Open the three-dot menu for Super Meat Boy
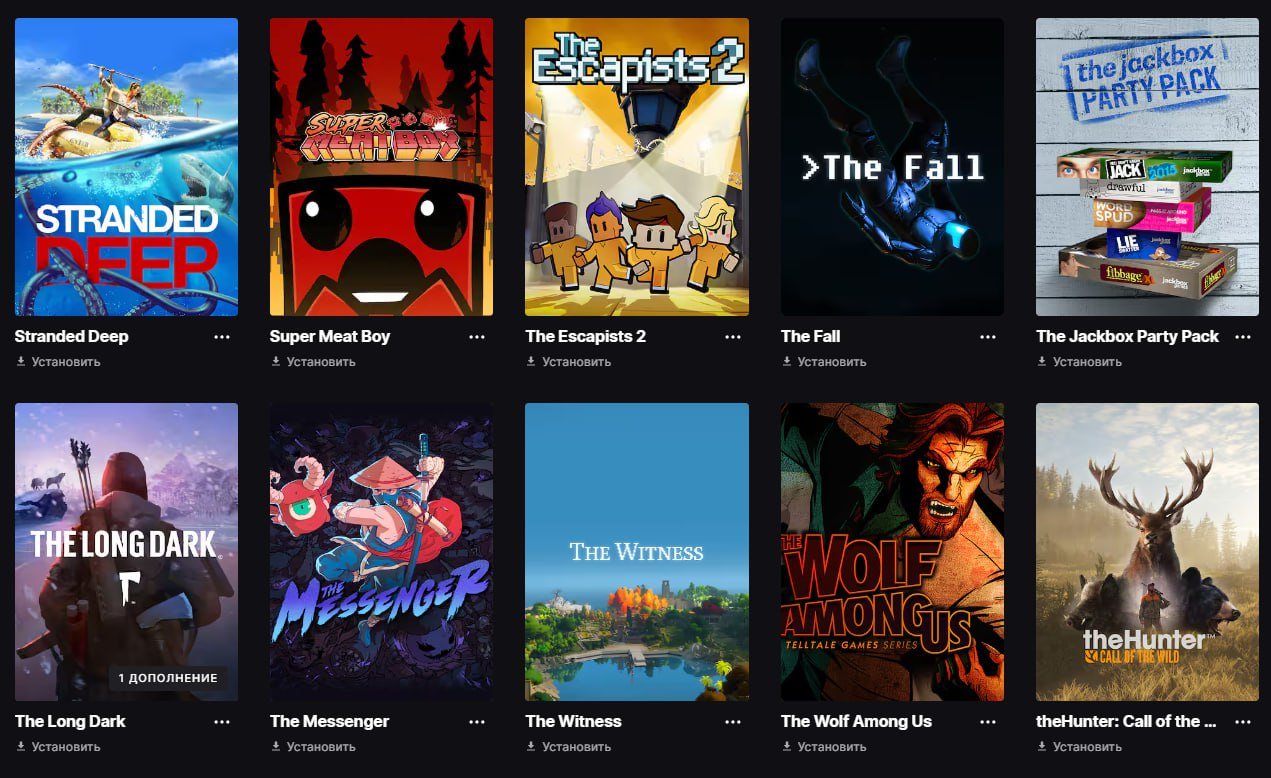This screenshot has height=778, width=1271. click(x=477, y=337)
